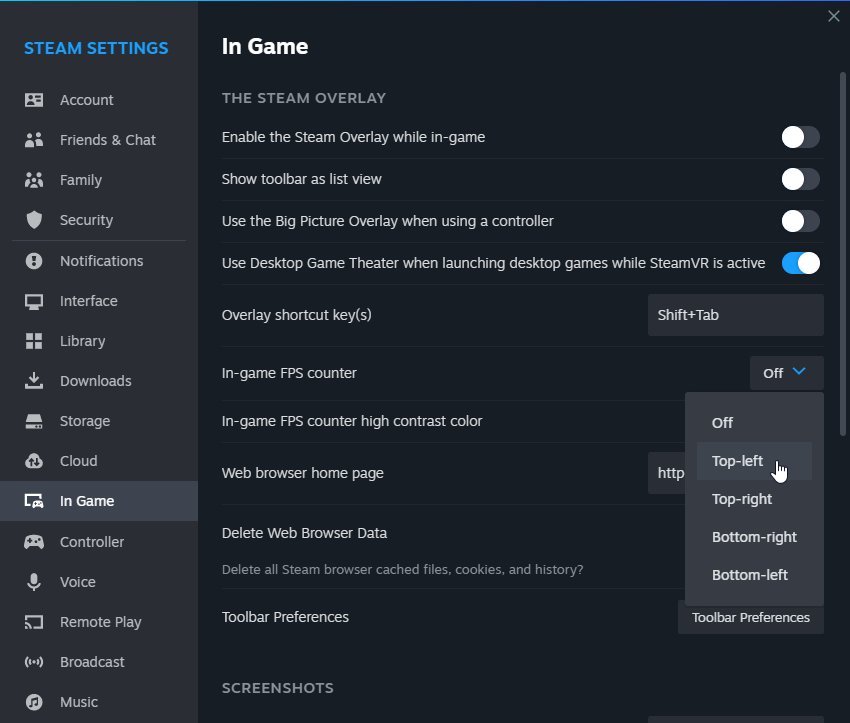Screen dimensions: 850x723
Task: Collapse the In-game FPS counter dropdown
Action: coord(787,373)
